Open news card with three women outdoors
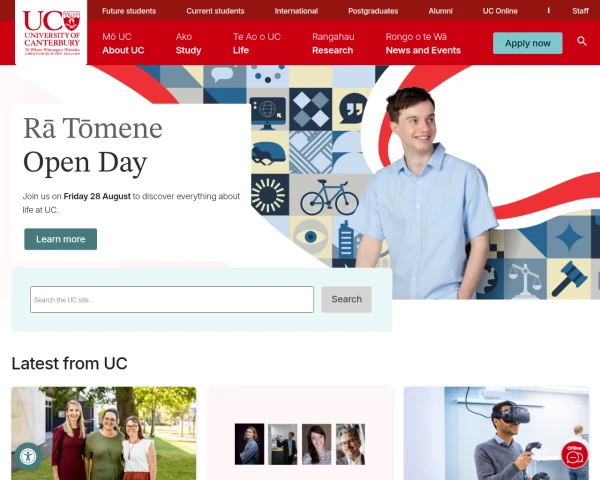600x480 pixels. point(104,433)
